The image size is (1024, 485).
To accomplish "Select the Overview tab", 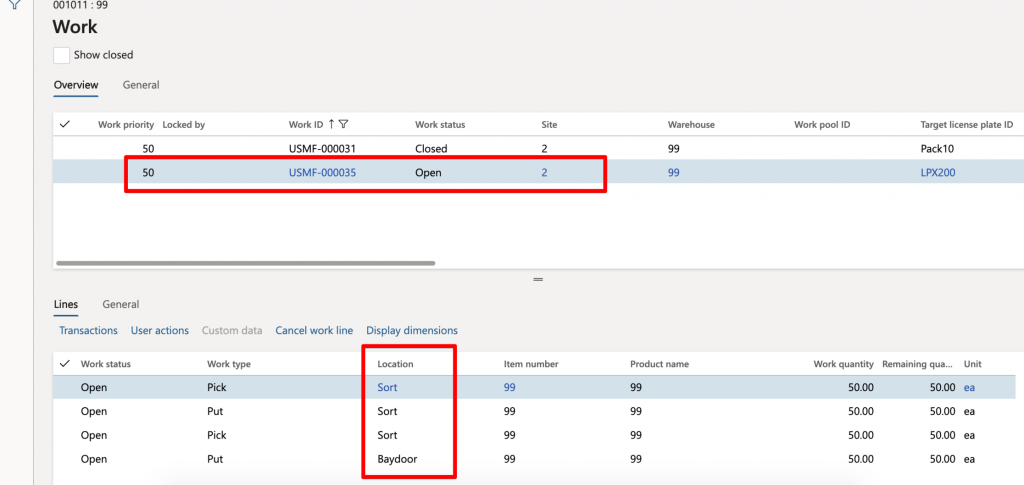I will coord(76,85).
